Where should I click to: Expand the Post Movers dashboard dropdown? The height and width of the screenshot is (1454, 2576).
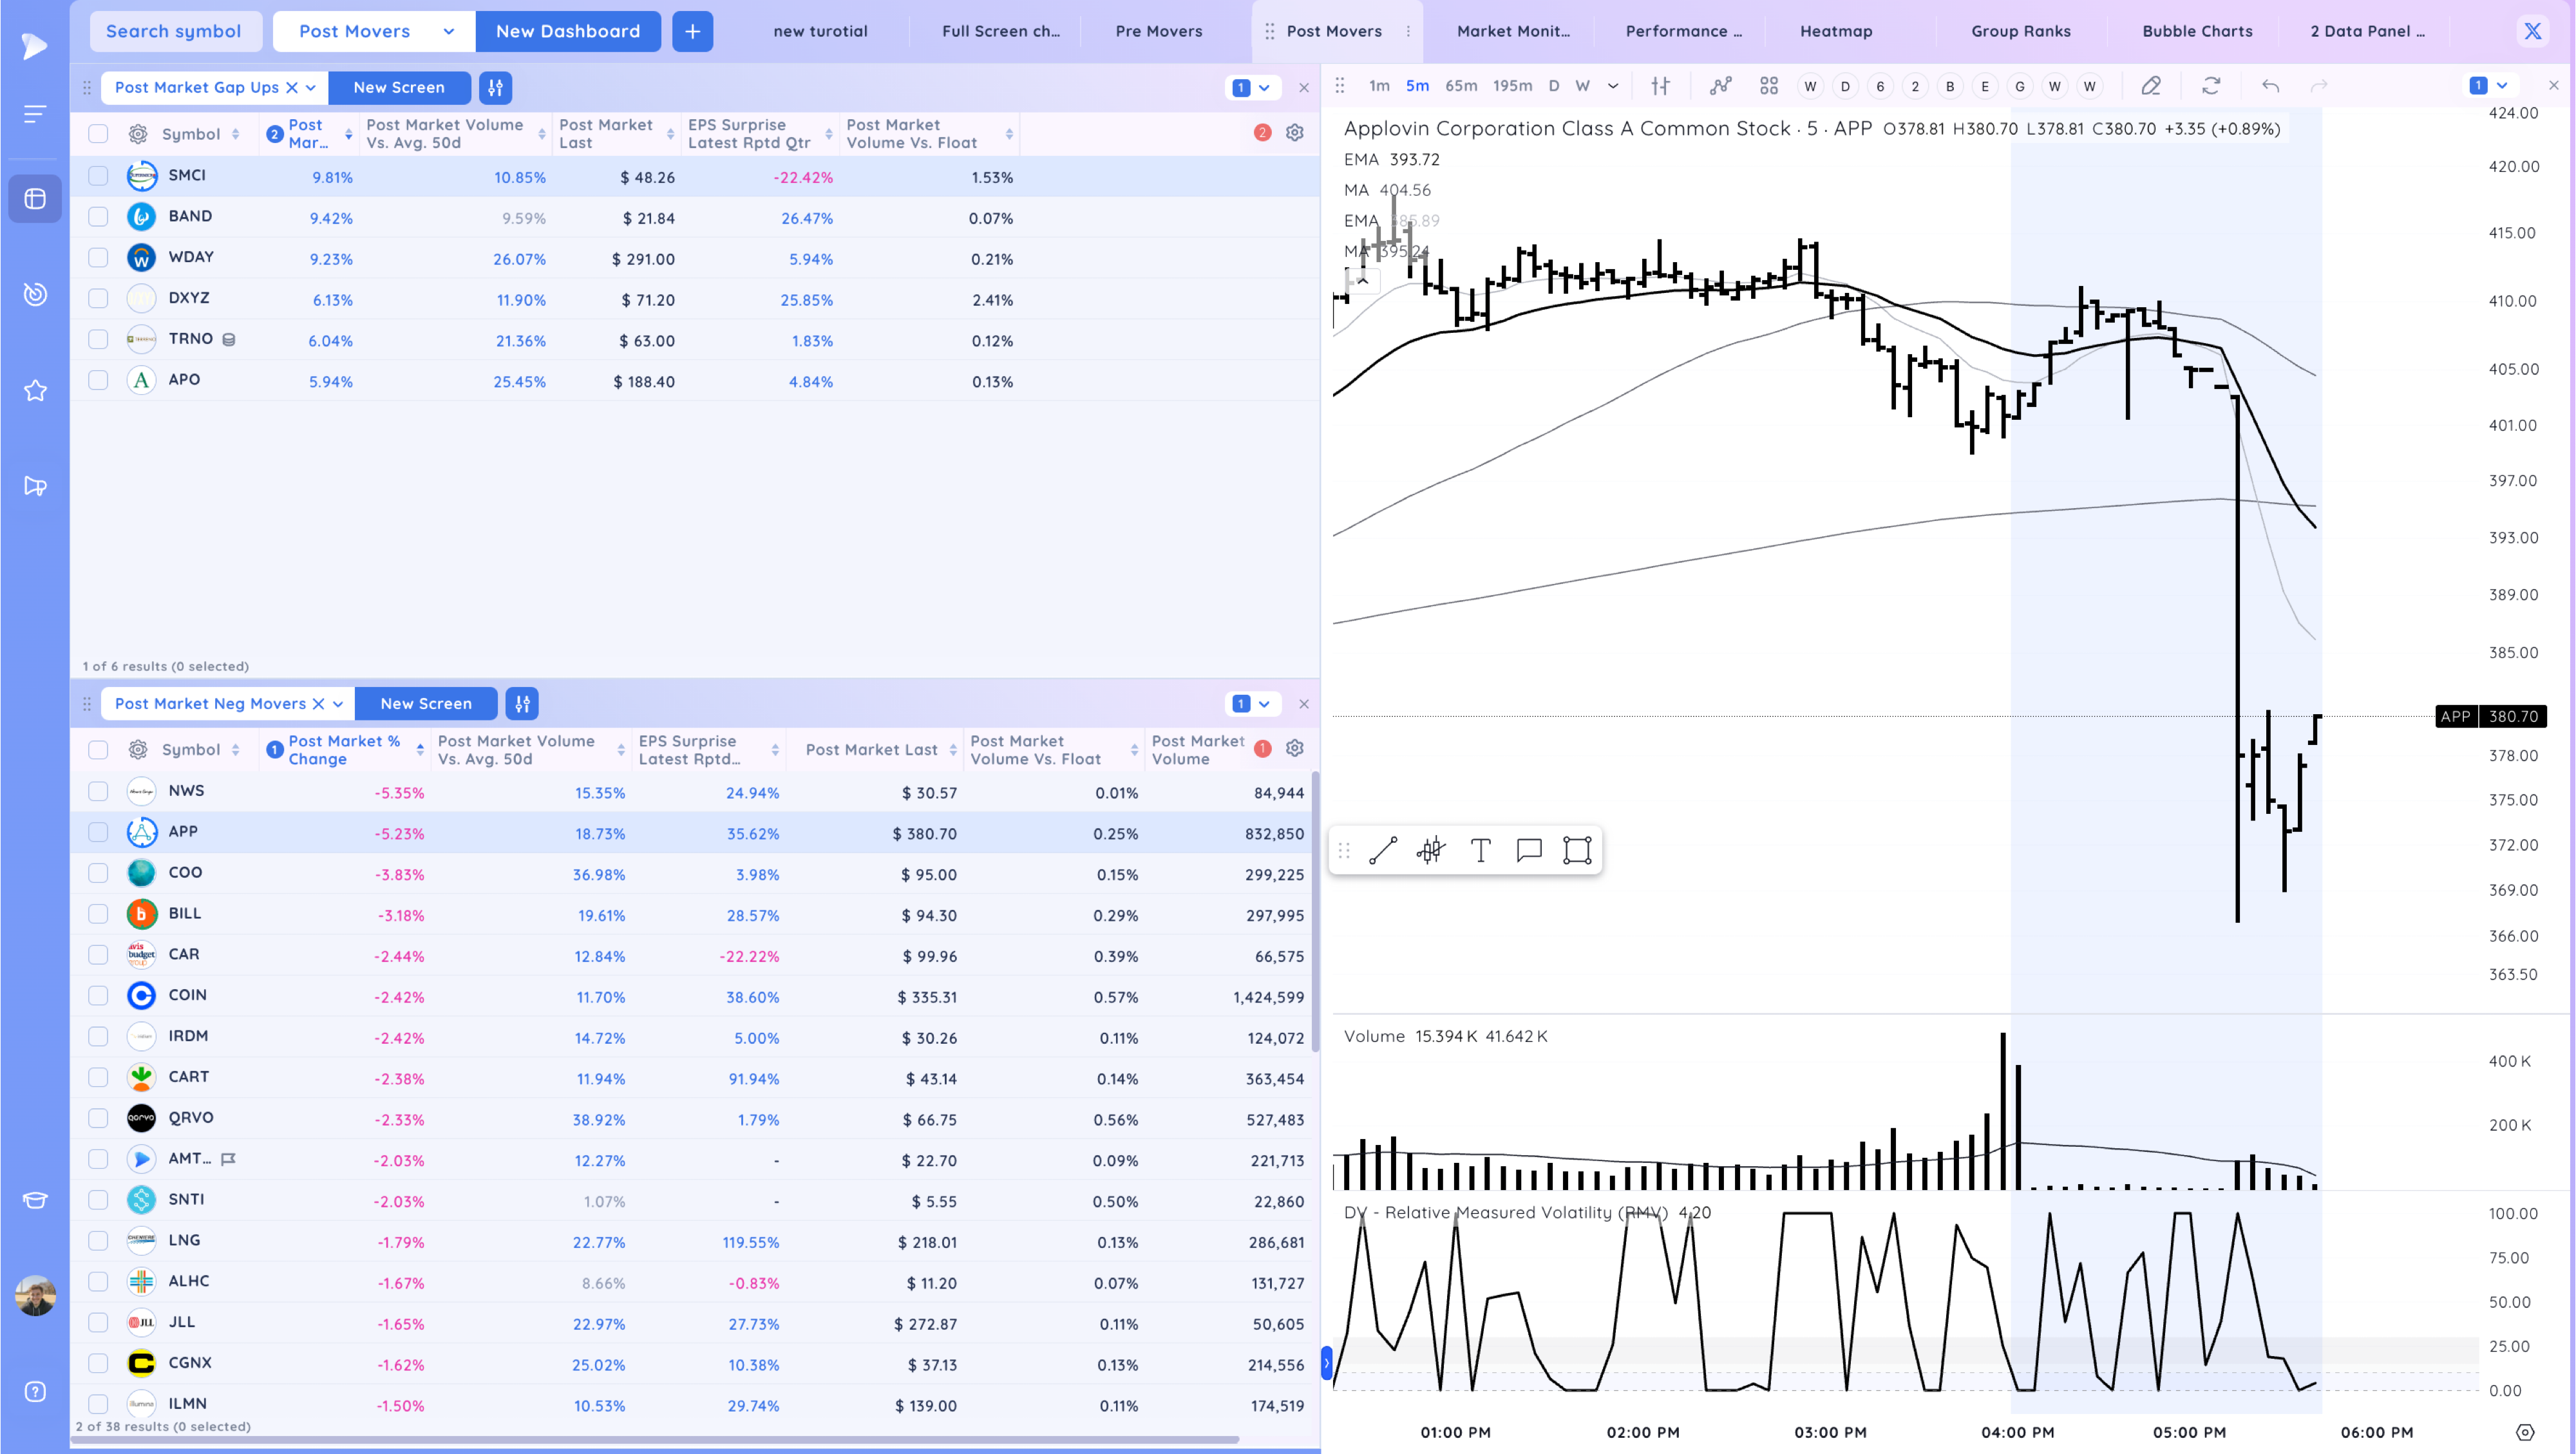click(449, 31)
